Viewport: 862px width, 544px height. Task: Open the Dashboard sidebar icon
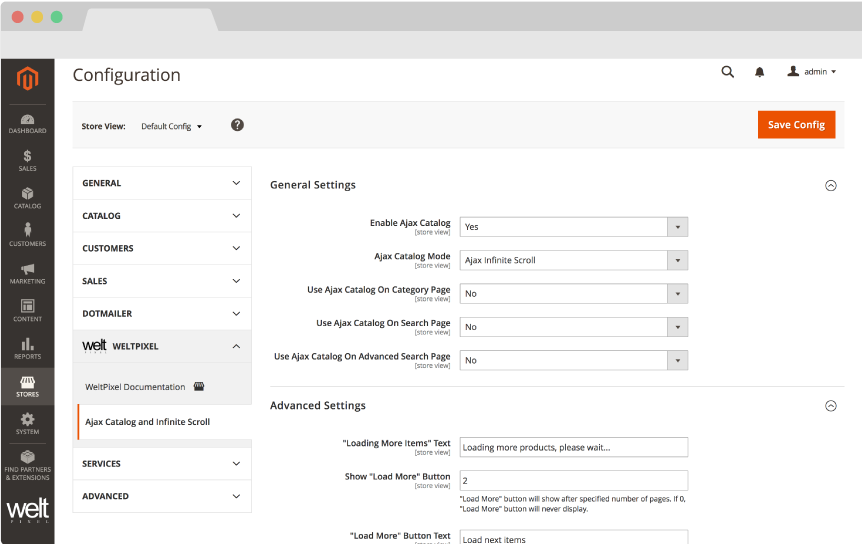[x=27, y=124]
